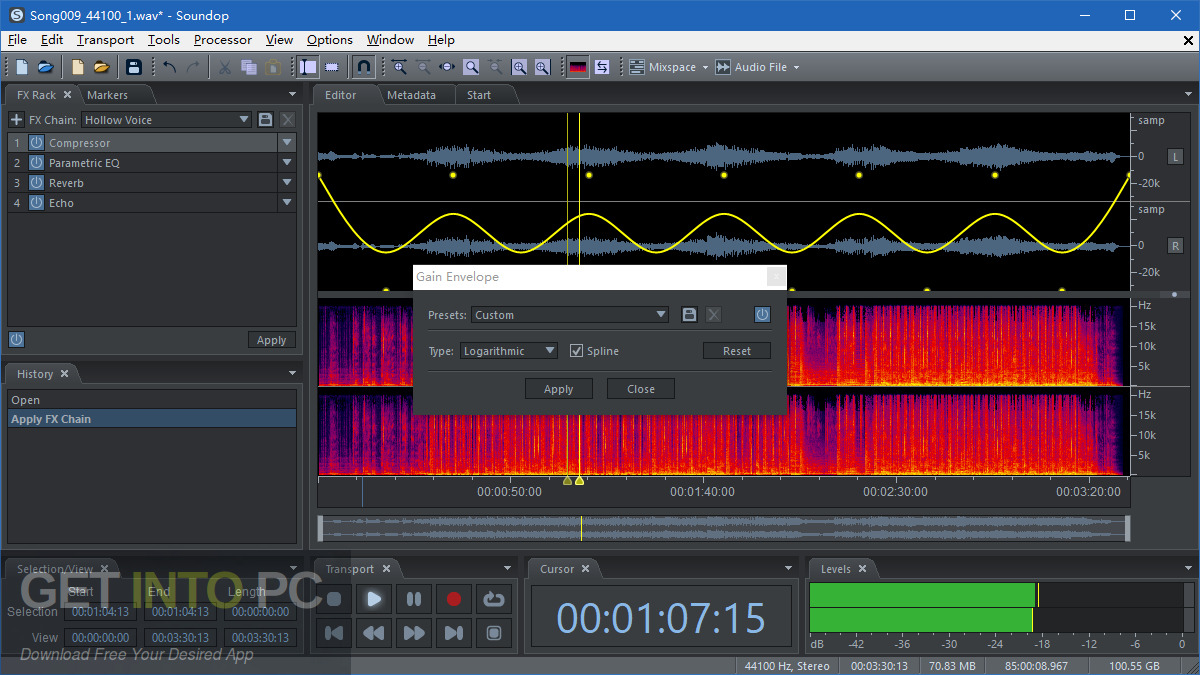The height and width of the screenshot is (675, 1200).
Task: Open the Presets Custom dropdown
Action: pyautogui.click(x=570, y=314)
